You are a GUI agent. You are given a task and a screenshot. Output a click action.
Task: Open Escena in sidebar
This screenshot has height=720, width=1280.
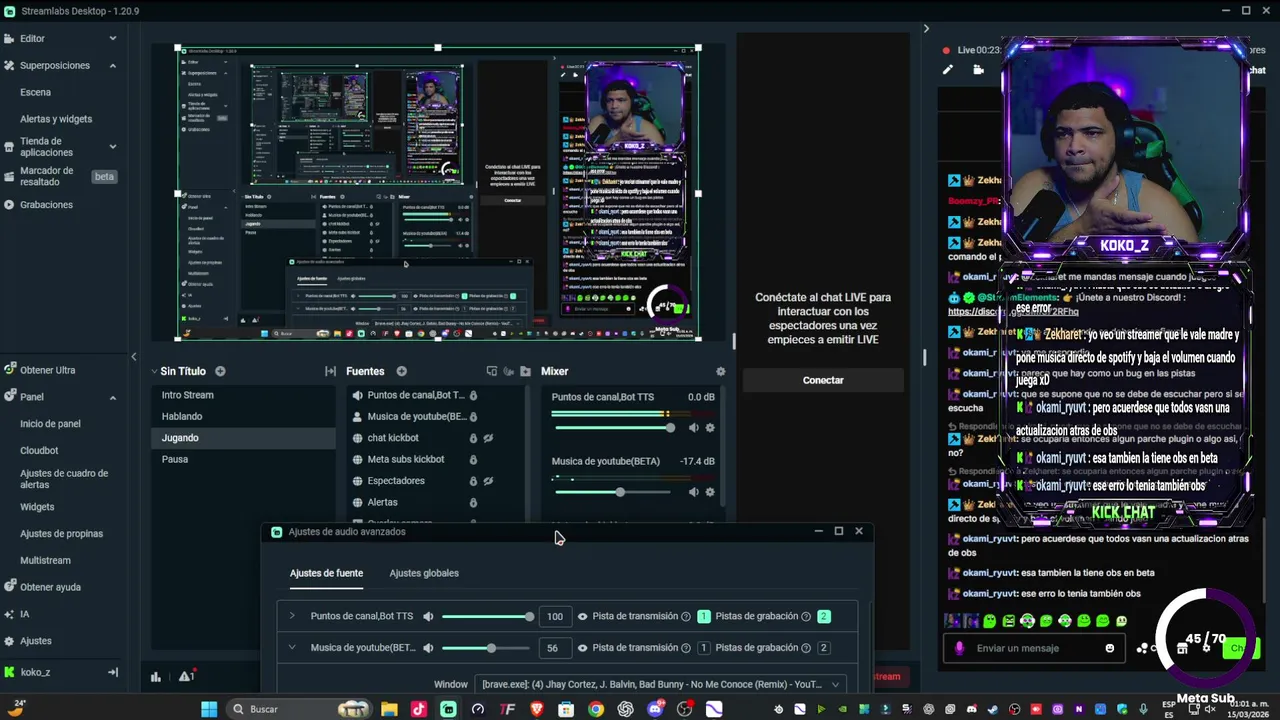35,92
